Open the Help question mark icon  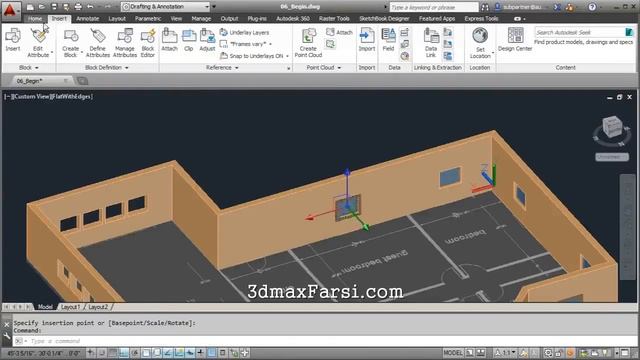pos(592,7)
